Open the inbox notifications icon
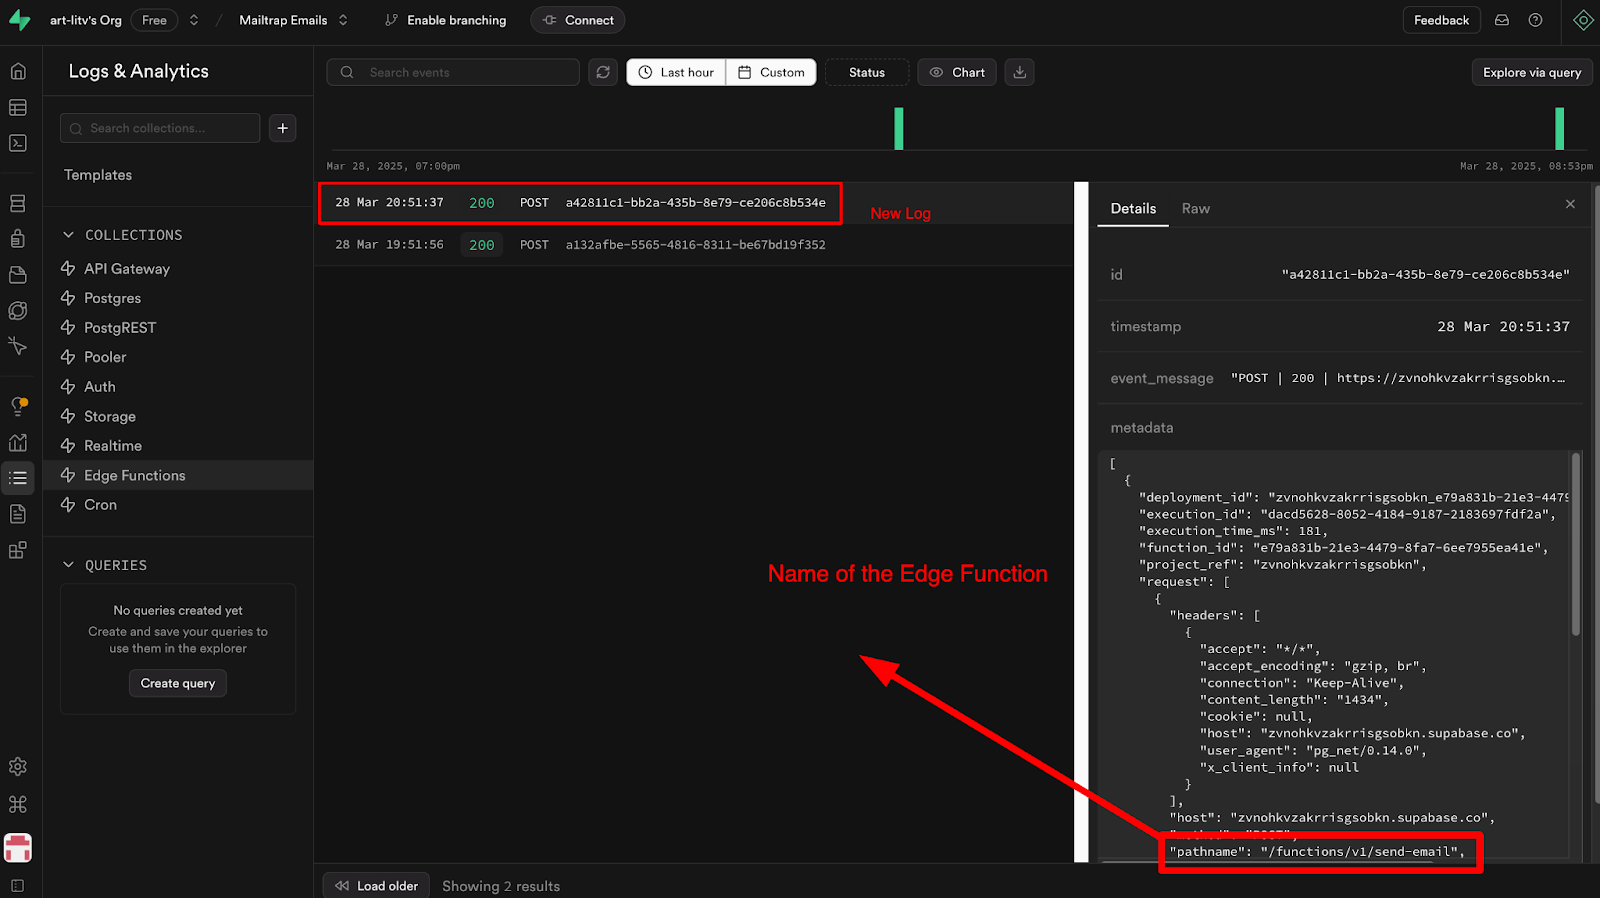 pyautogui.click(x=1502, y=20)
